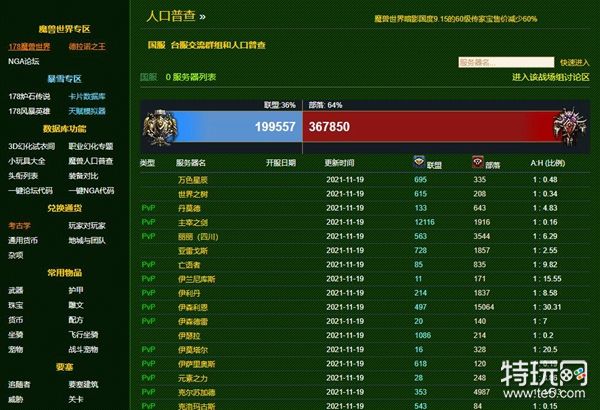The width and height of the screenshot is (600, 410).
Task: Open the 元素之力 server link
Action: (x=193, y=378)
